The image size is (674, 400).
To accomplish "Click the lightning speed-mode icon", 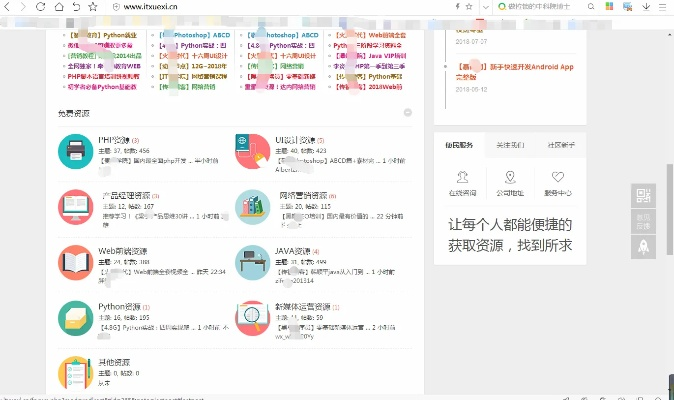I will (457, 6).
